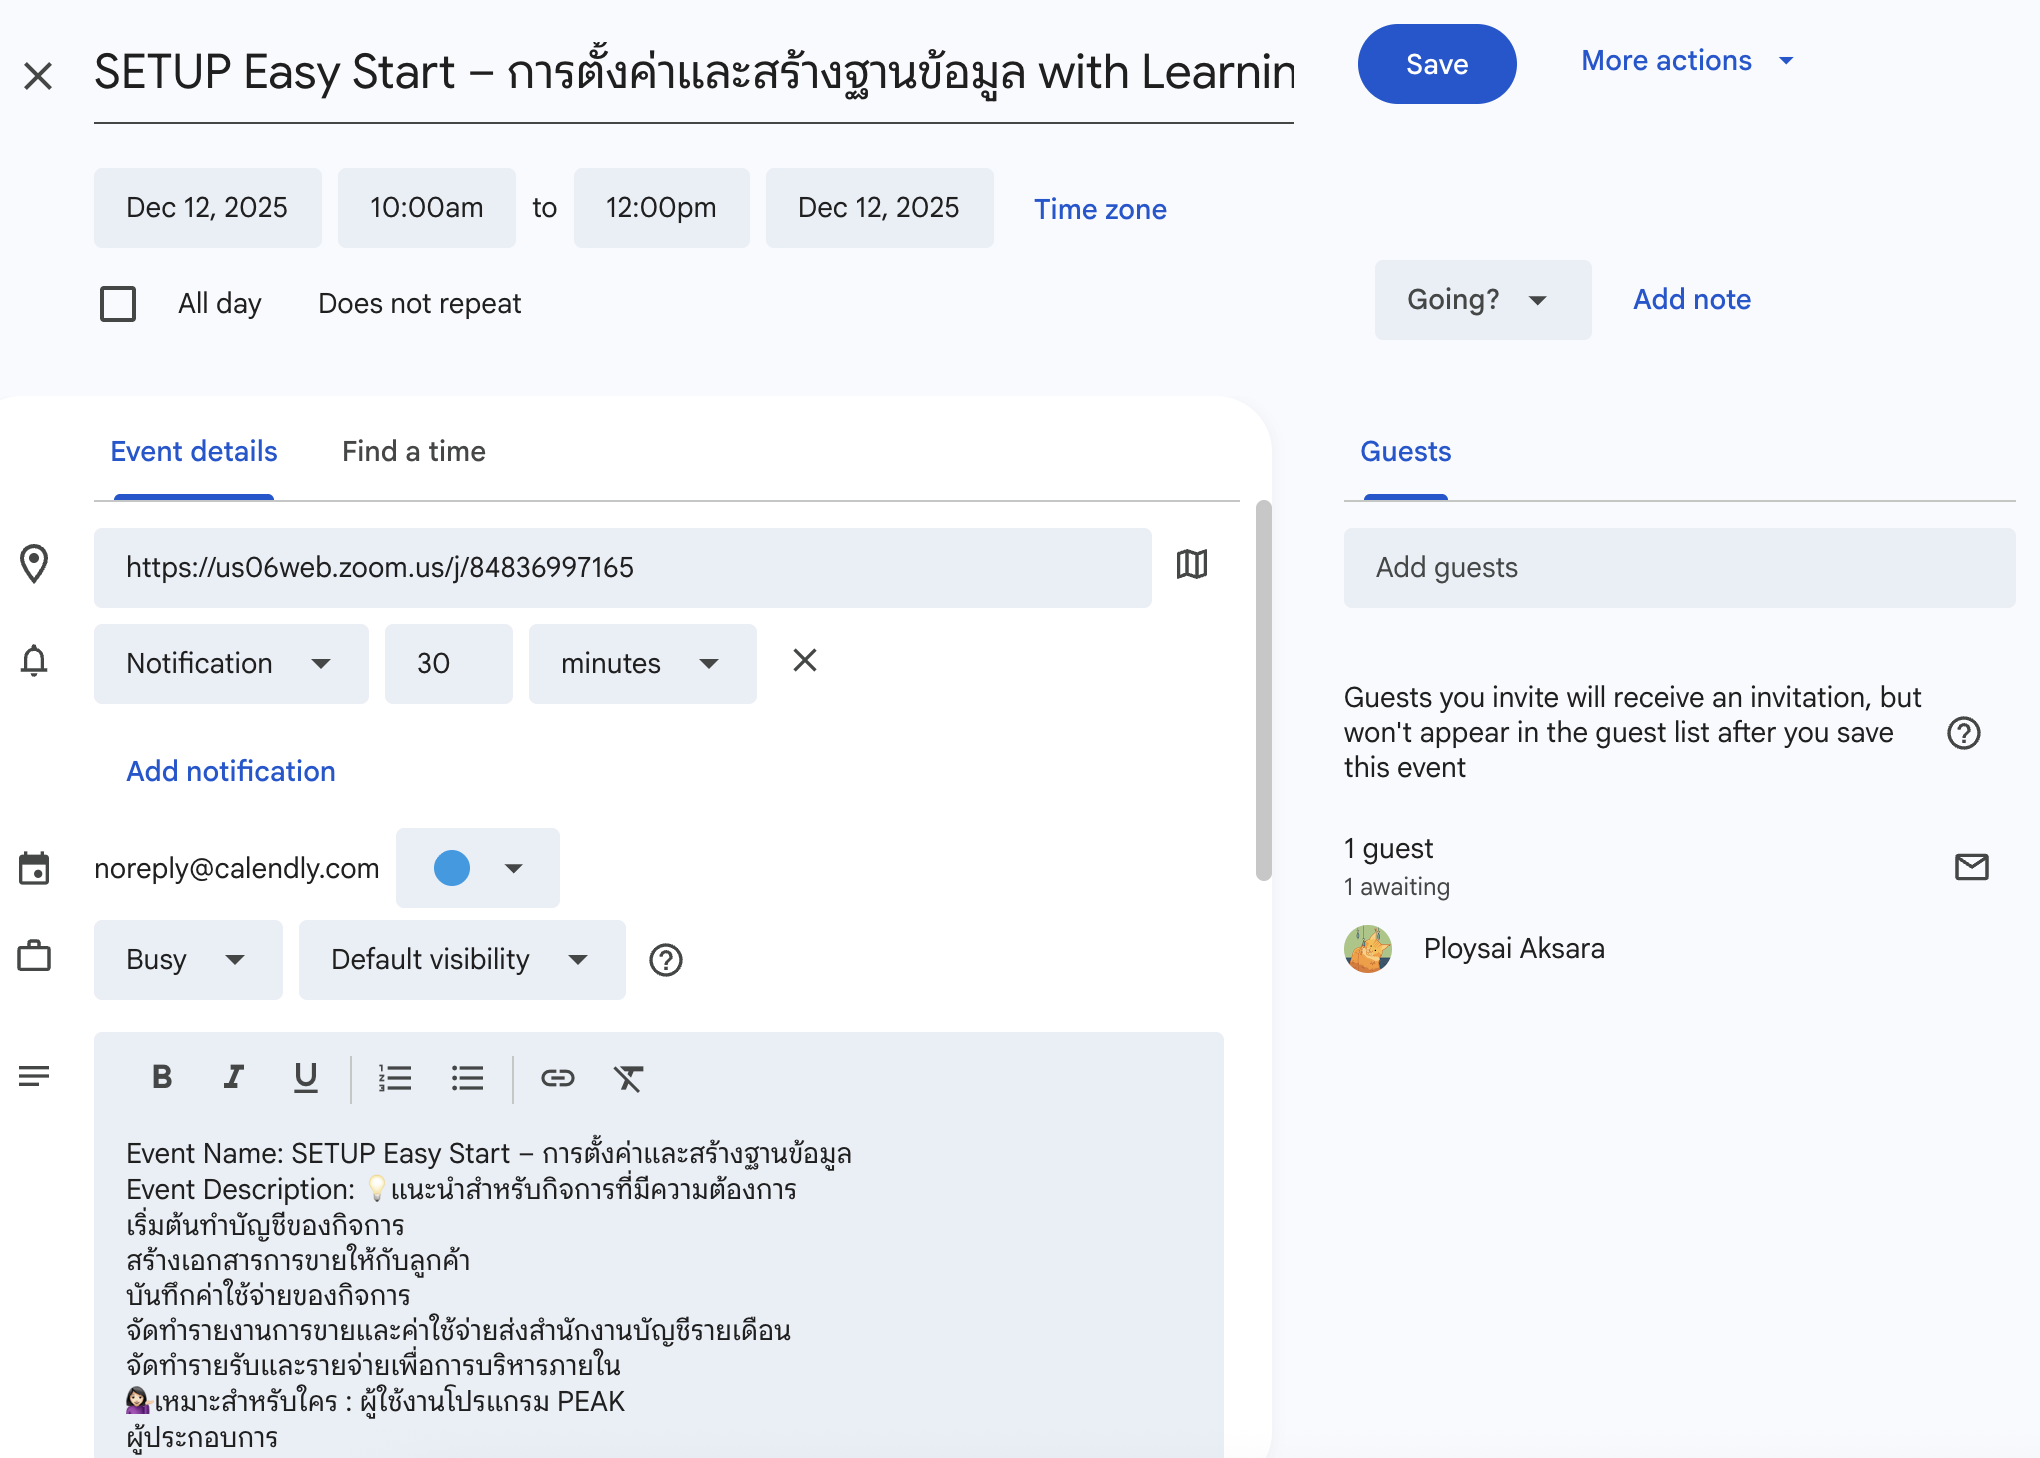The height and width of the screenshot is (1458, 2040).
Task: Click the insert link icon
Action: (557, 1077)
